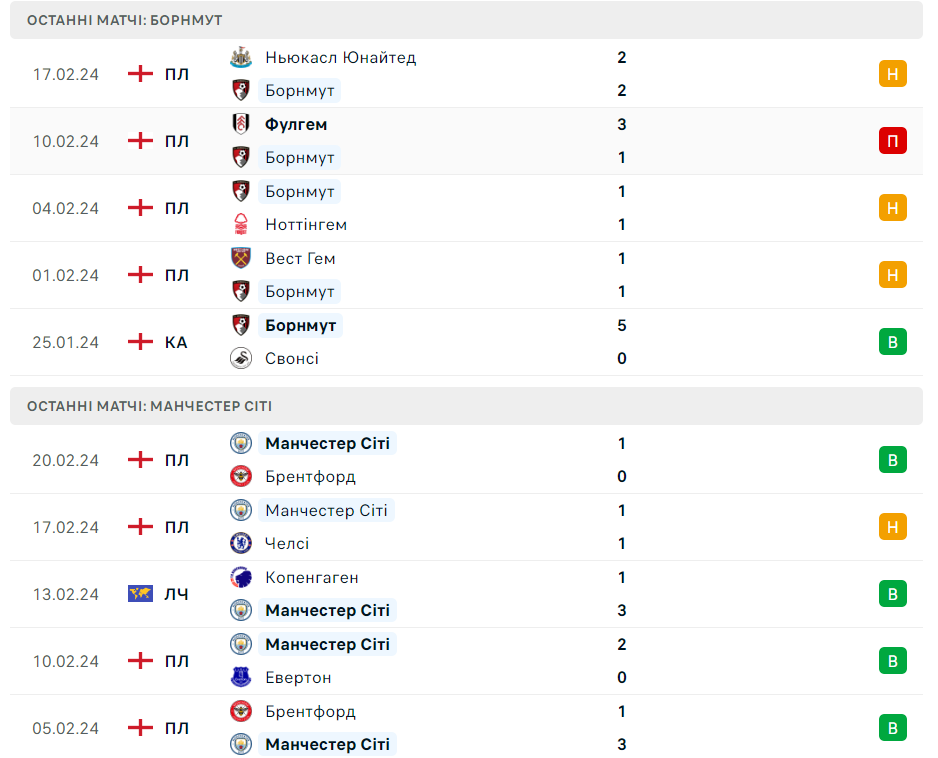The width and height of the screenshot is (938, 758).
Task: Select the 25.01.24 cup match date
Action: pos(66,342)
